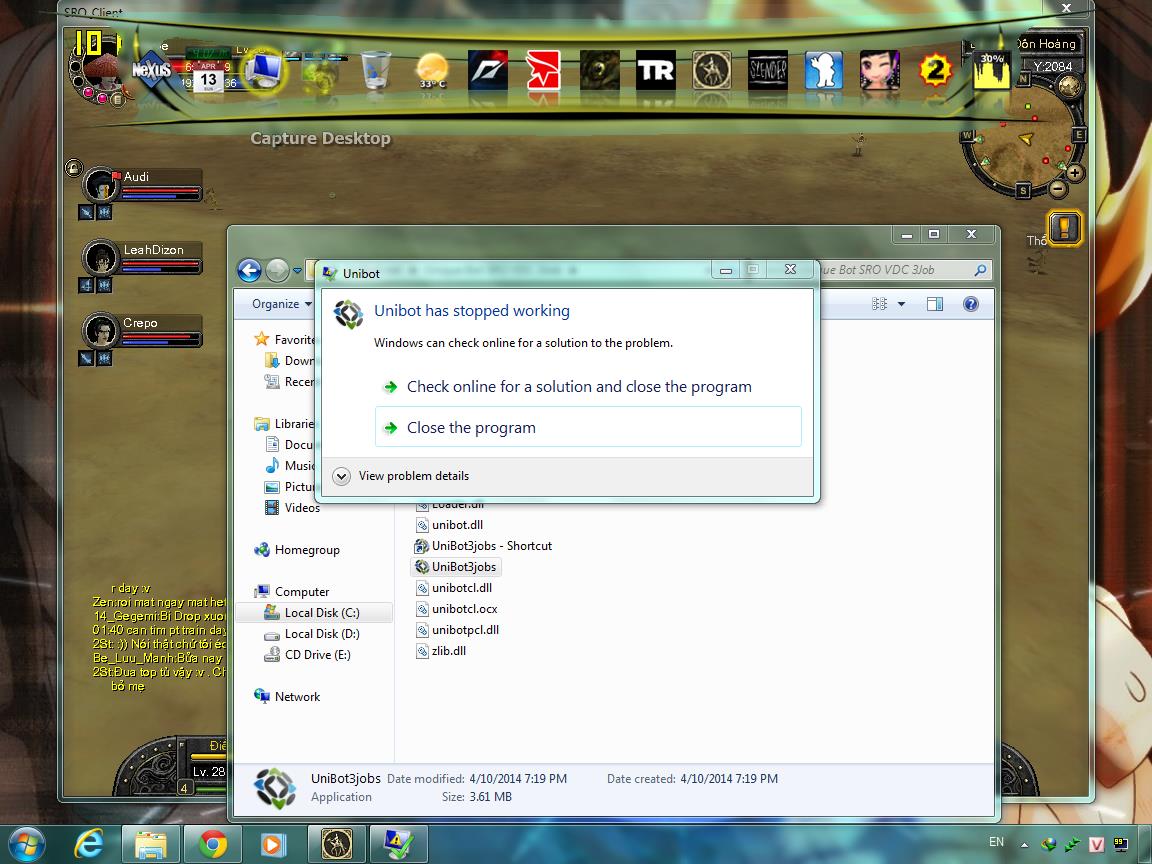Click the dragon eye dock icon
Image resolution: width=1152 pixels, height=864 pixels.
[600, 70]
